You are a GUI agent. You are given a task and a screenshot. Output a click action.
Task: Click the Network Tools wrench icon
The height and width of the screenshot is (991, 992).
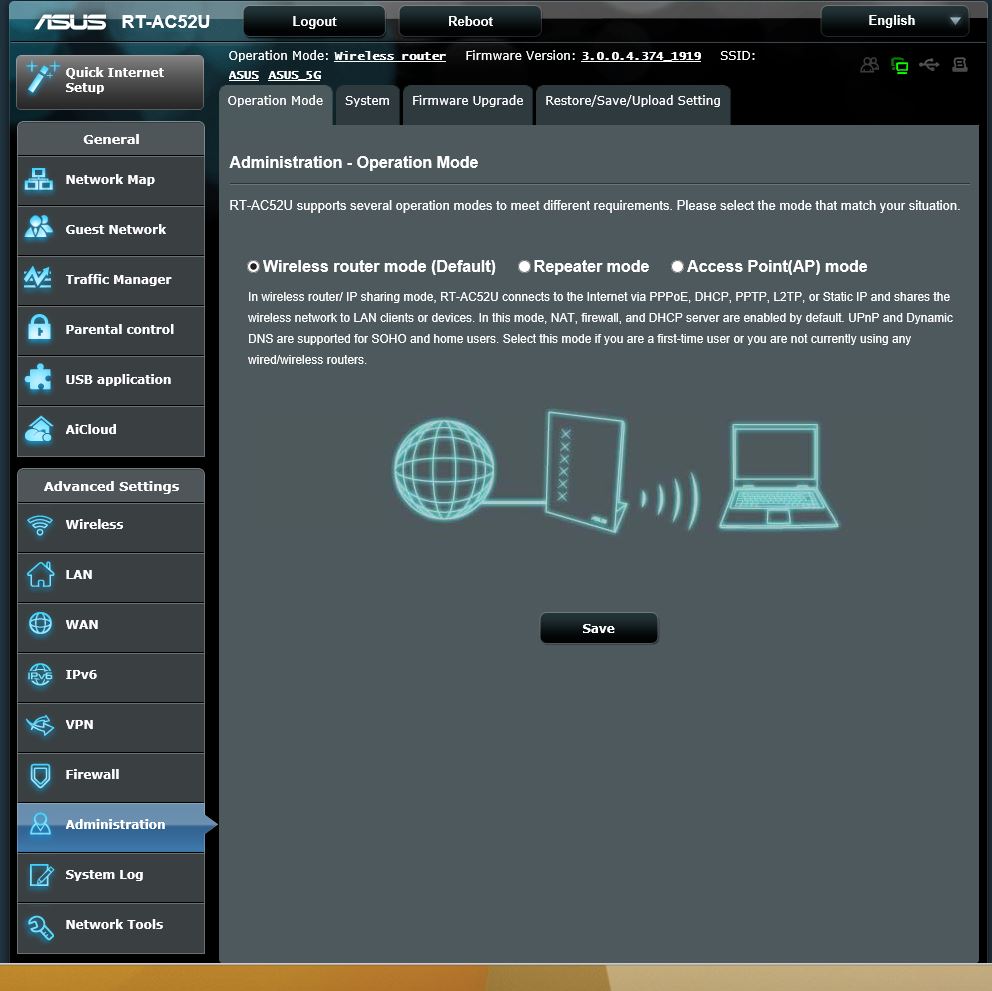point(40,926)
